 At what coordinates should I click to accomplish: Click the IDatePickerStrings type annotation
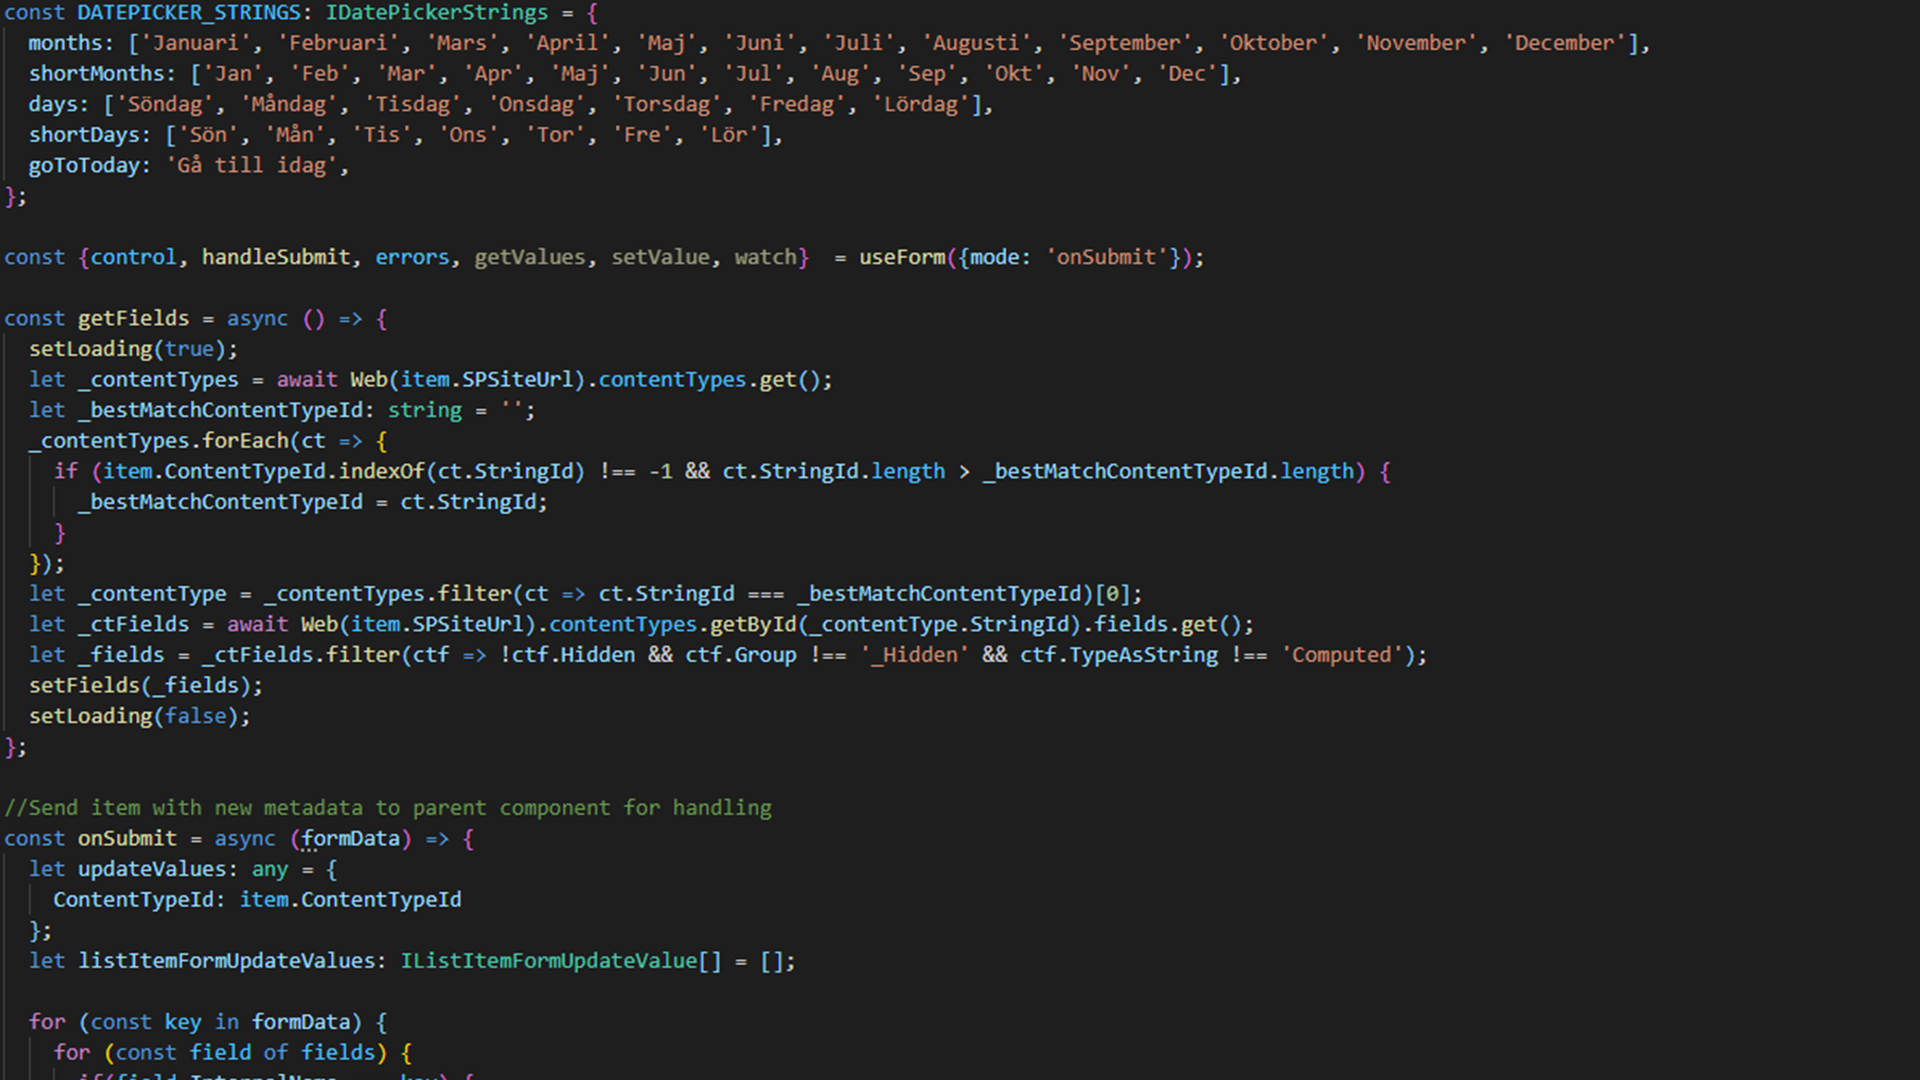tap(437, 13)
